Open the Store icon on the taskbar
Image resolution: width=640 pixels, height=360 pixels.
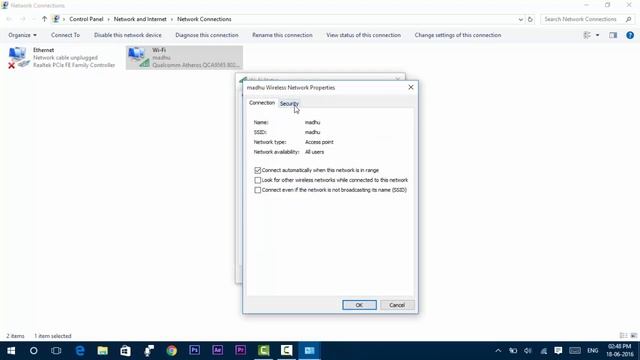click(x=125, y=351)
